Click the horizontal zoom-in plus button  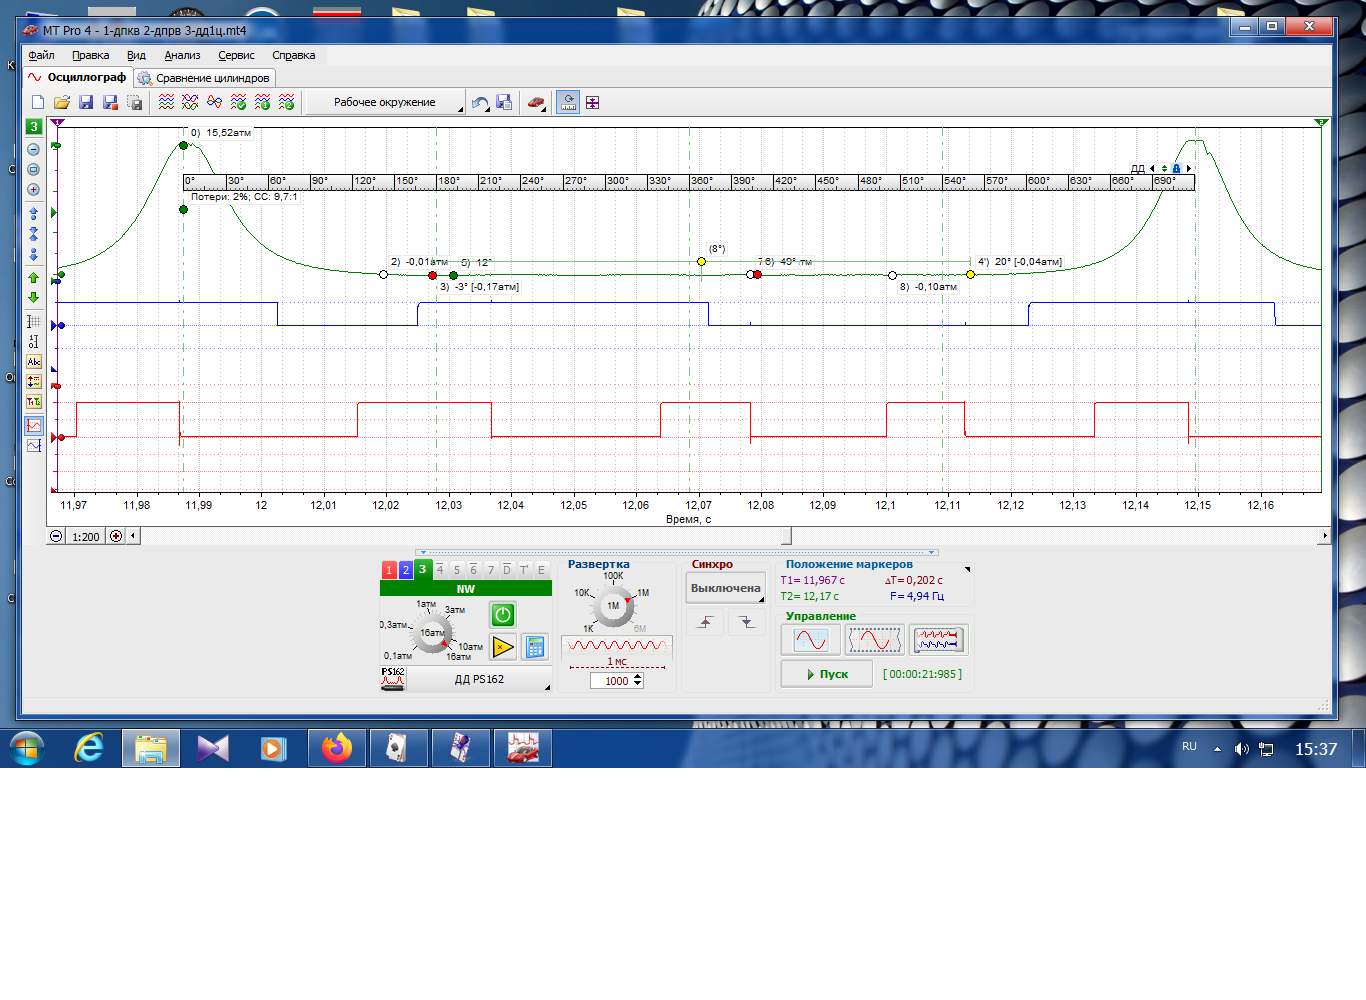[x=116, y=536]
